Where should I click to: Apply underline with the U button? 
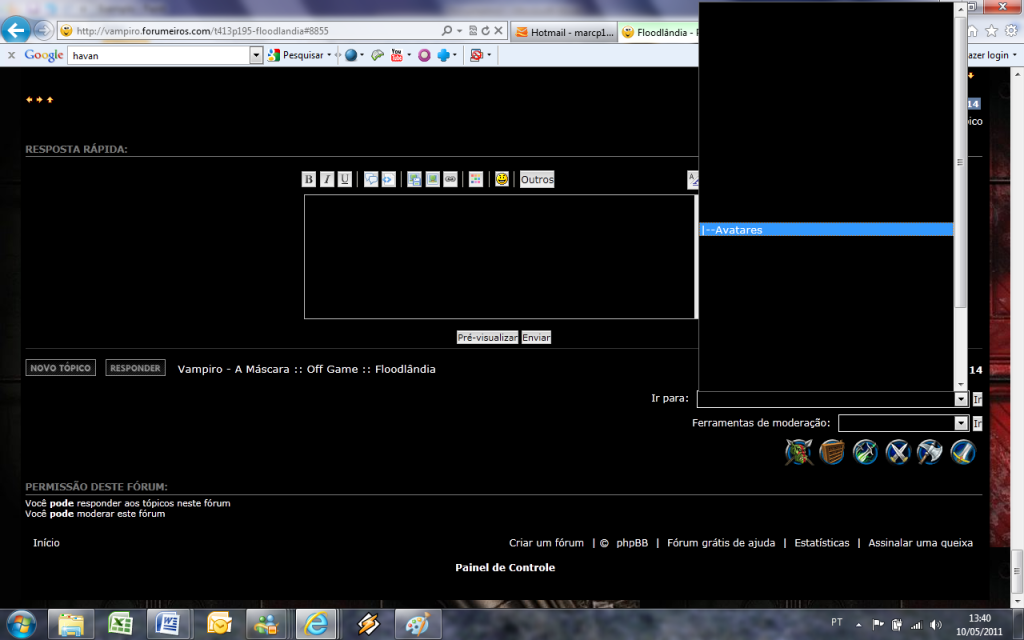click(x=344, y=179)
